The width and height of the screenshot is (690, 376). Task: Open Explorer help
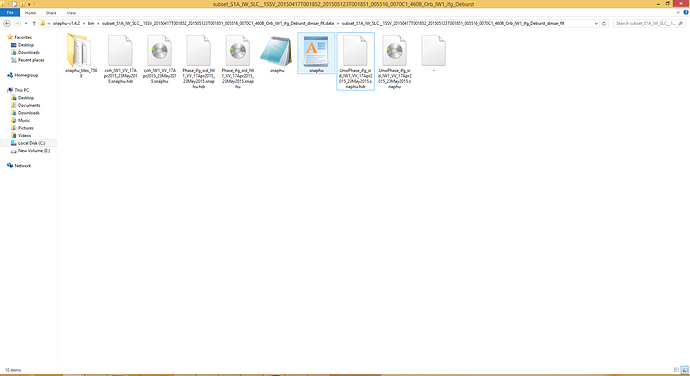686,13
